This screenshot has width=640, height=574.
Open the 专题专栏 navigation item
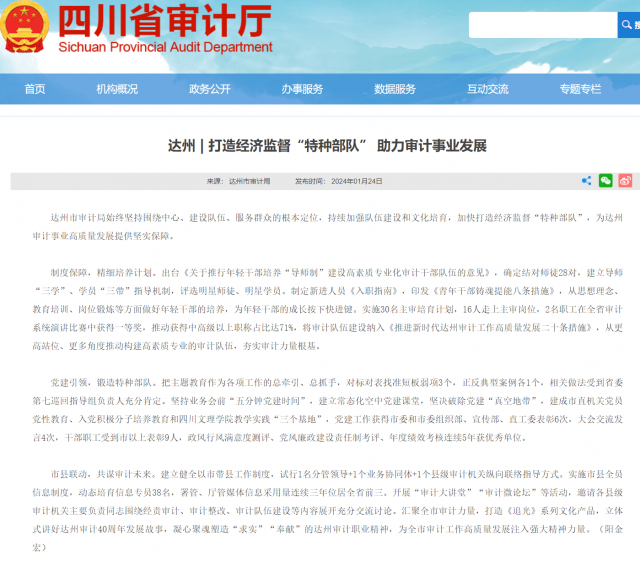580,89
